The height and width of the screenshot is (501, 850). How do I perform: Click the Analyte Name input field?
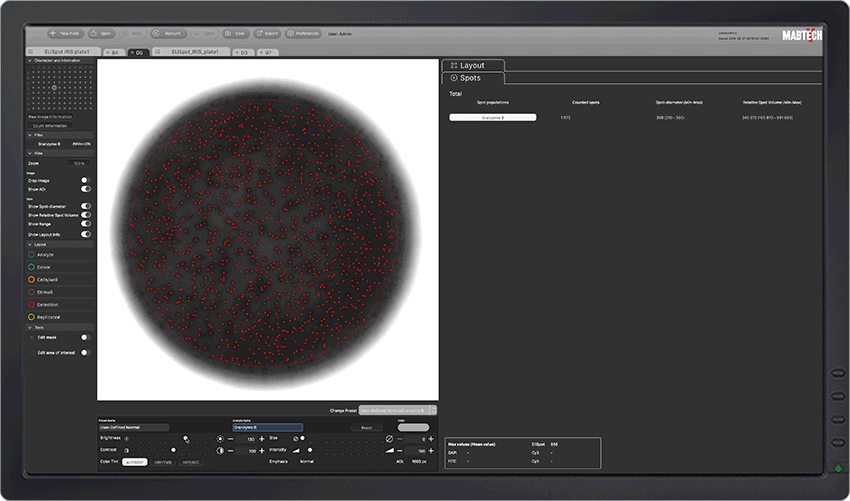[x=267, y=427]
